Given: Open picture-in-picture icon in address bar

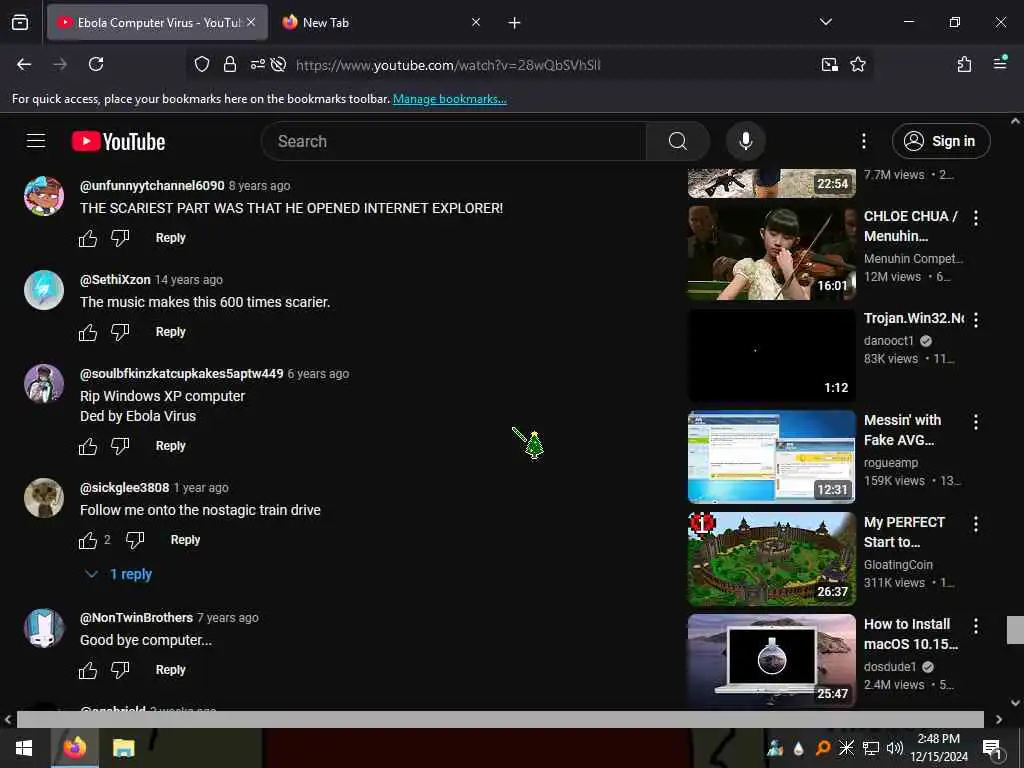Looking at the screenshot, I should pos(829,64).
